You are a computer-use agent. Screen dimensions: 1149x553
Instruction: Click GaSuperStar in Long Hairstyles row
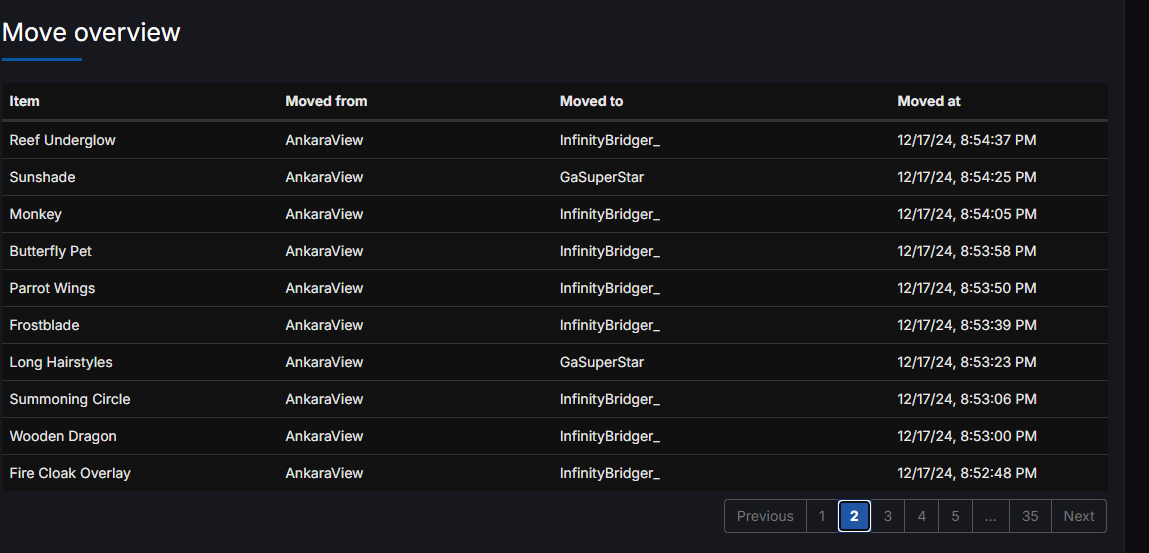[x=602, y=362]
